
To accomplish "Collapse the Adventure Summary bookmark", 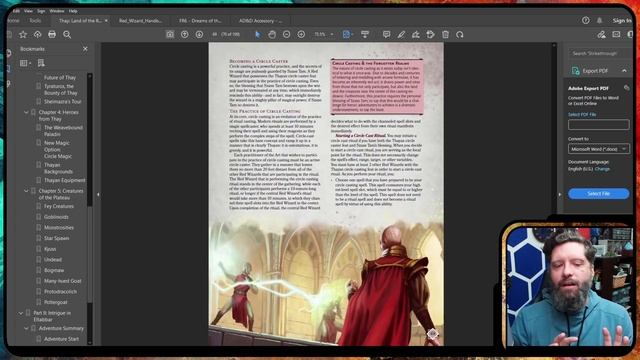I will pos(27,329).
